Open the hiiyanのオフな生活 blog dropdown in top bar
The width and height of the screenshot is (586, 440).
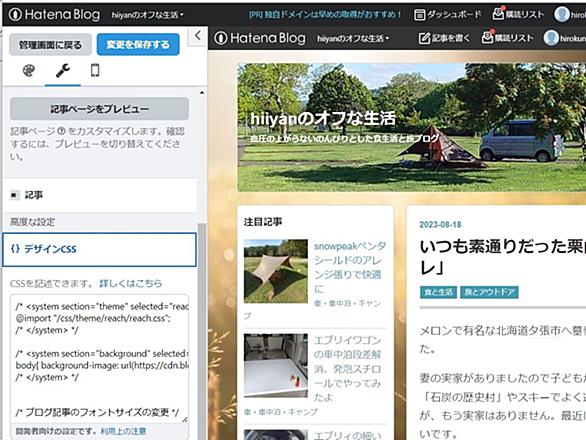148,15
